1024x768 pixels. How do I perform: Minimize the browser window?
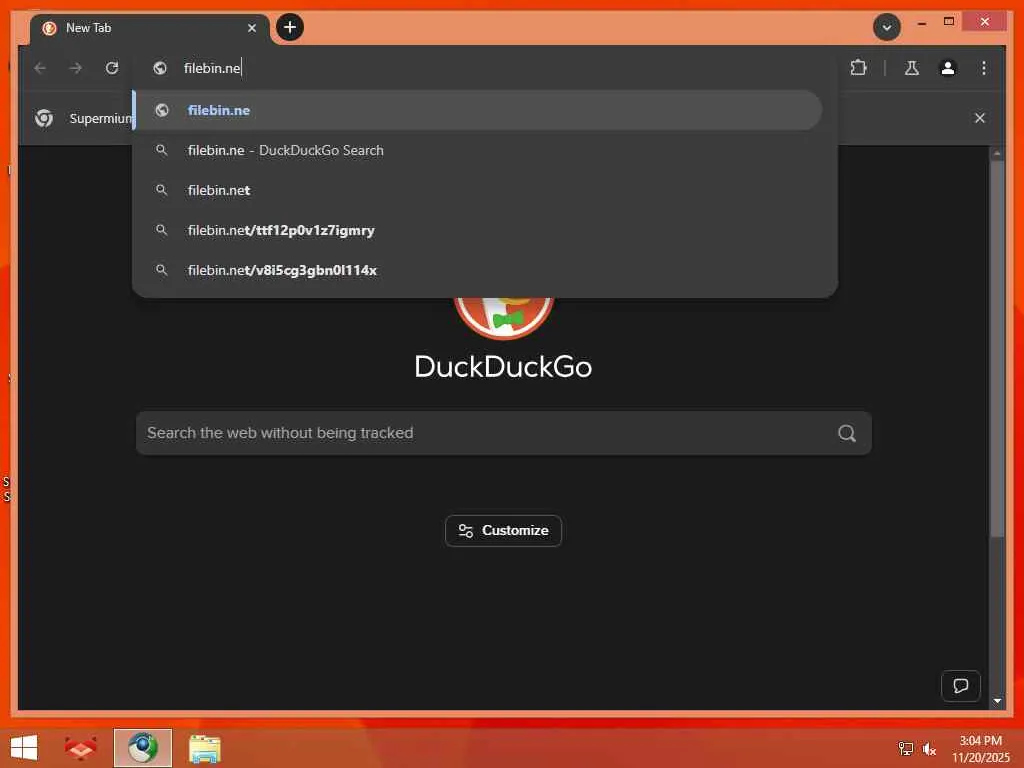coord(921,24)
